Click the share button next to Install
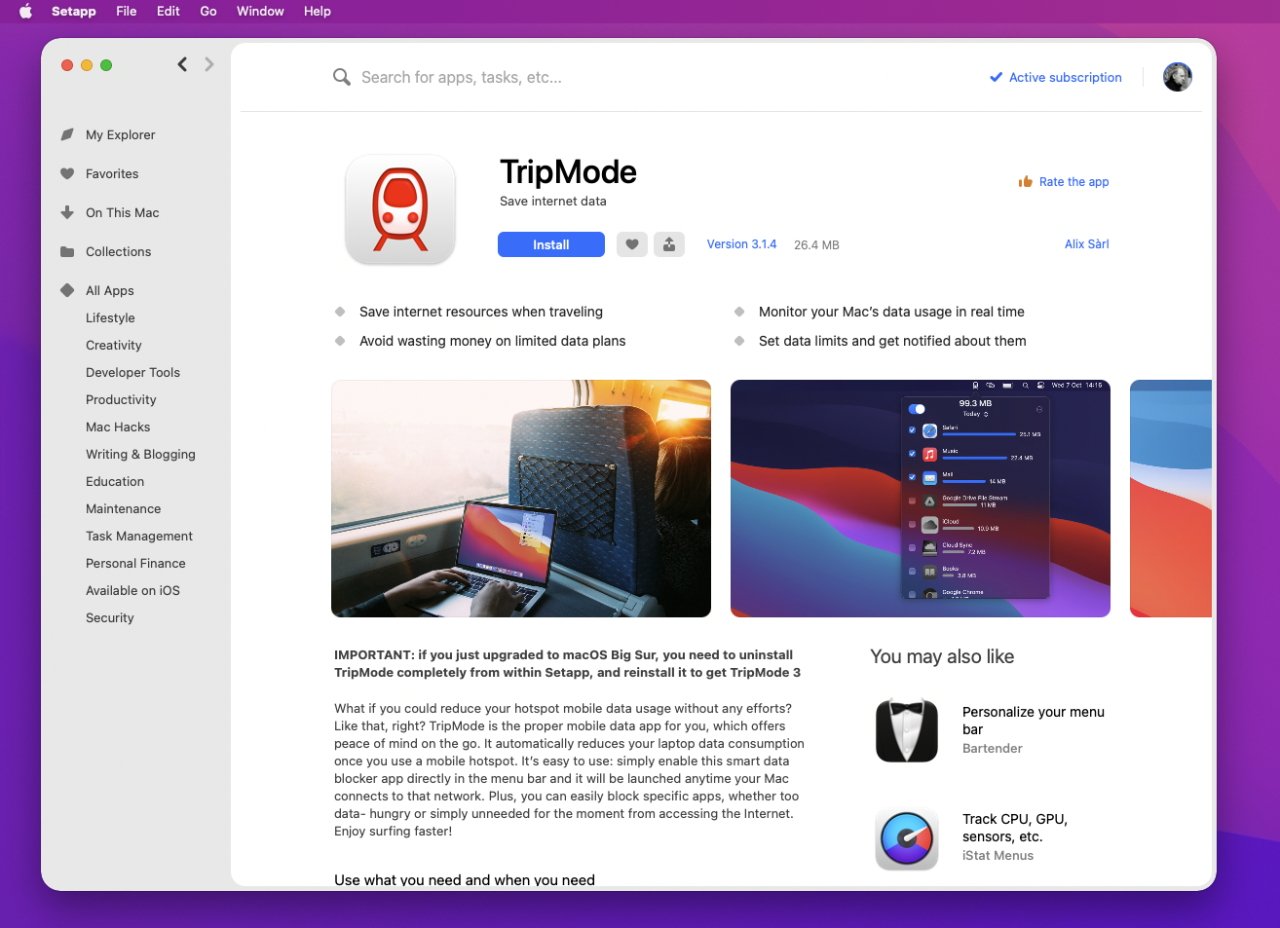Viewport: 1280px width, 928px height. (669, 244)
